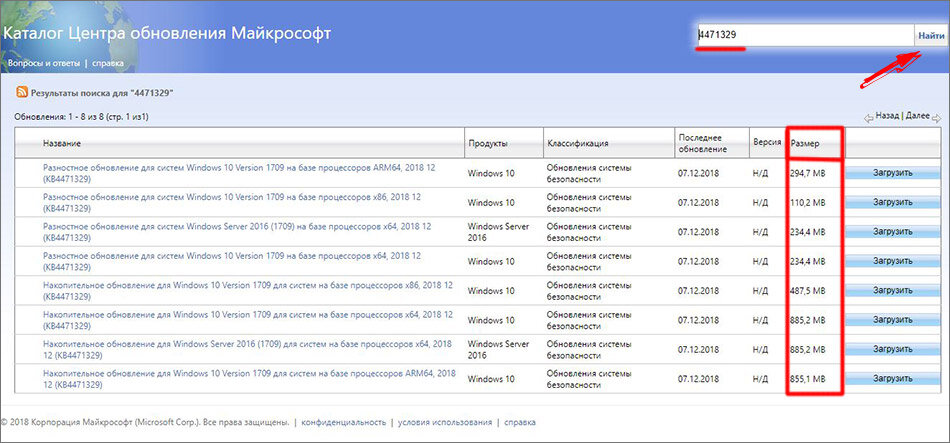This screenshot has height=443, width=950.
Task: Click the right arrow icon next to Далее
Action: [x=937, y=117]
